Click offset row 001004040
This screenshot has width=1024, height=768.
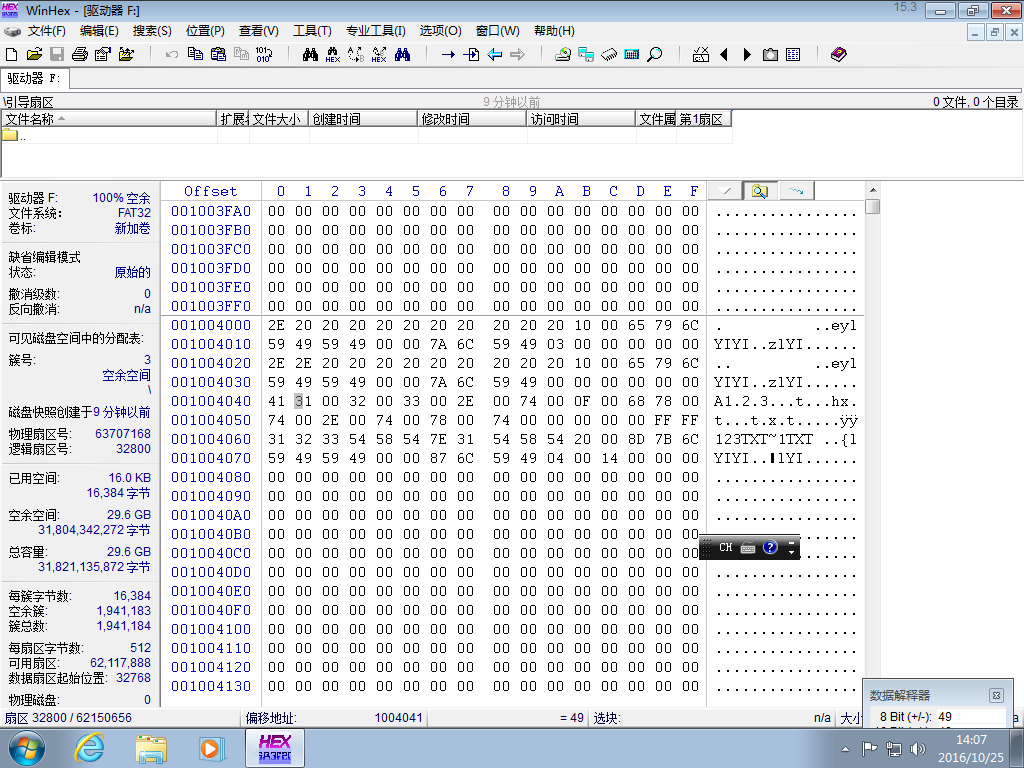(211, 401)
